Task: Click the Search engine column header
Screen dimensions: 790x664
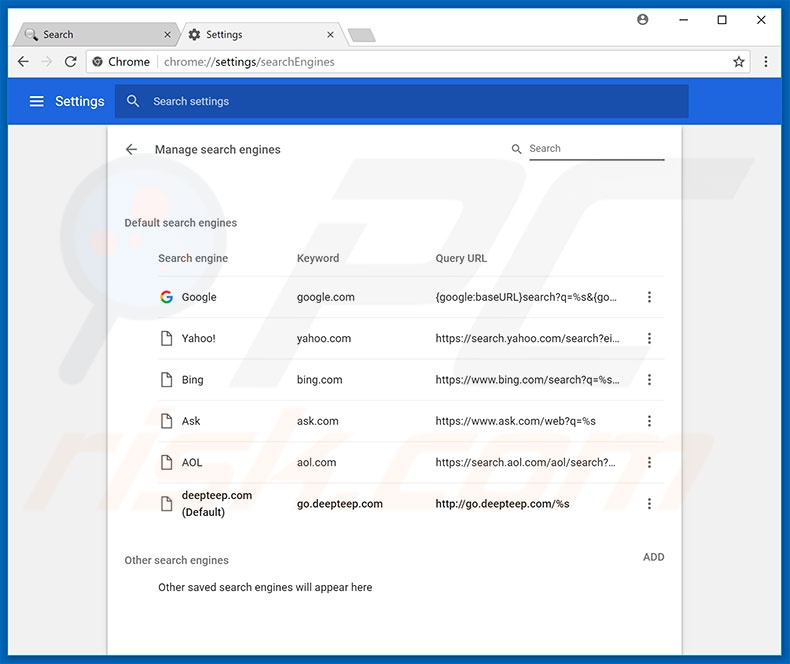Action: [x=193, y=258]
